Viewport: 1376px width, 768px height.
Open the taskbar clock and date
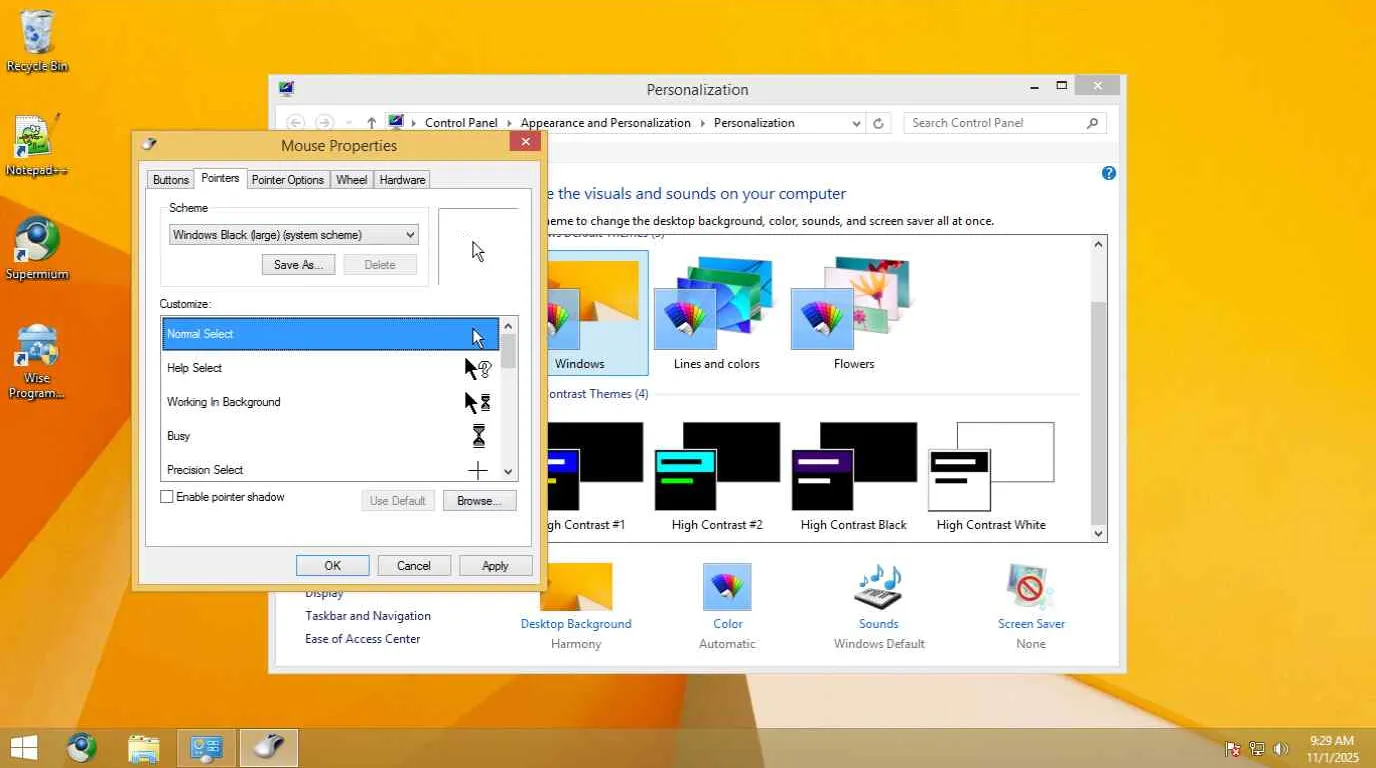click(x=1332, y=749)
